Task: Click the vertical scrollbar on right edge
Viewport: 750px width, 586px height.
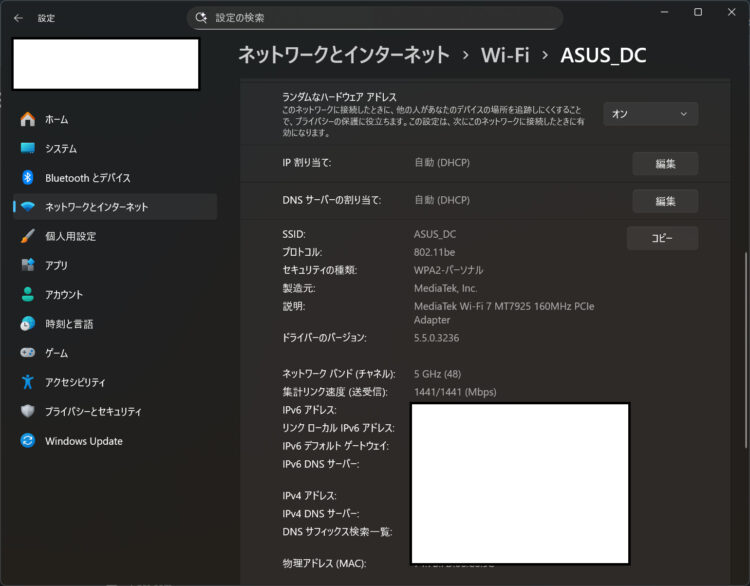Action: pos(745,350)
